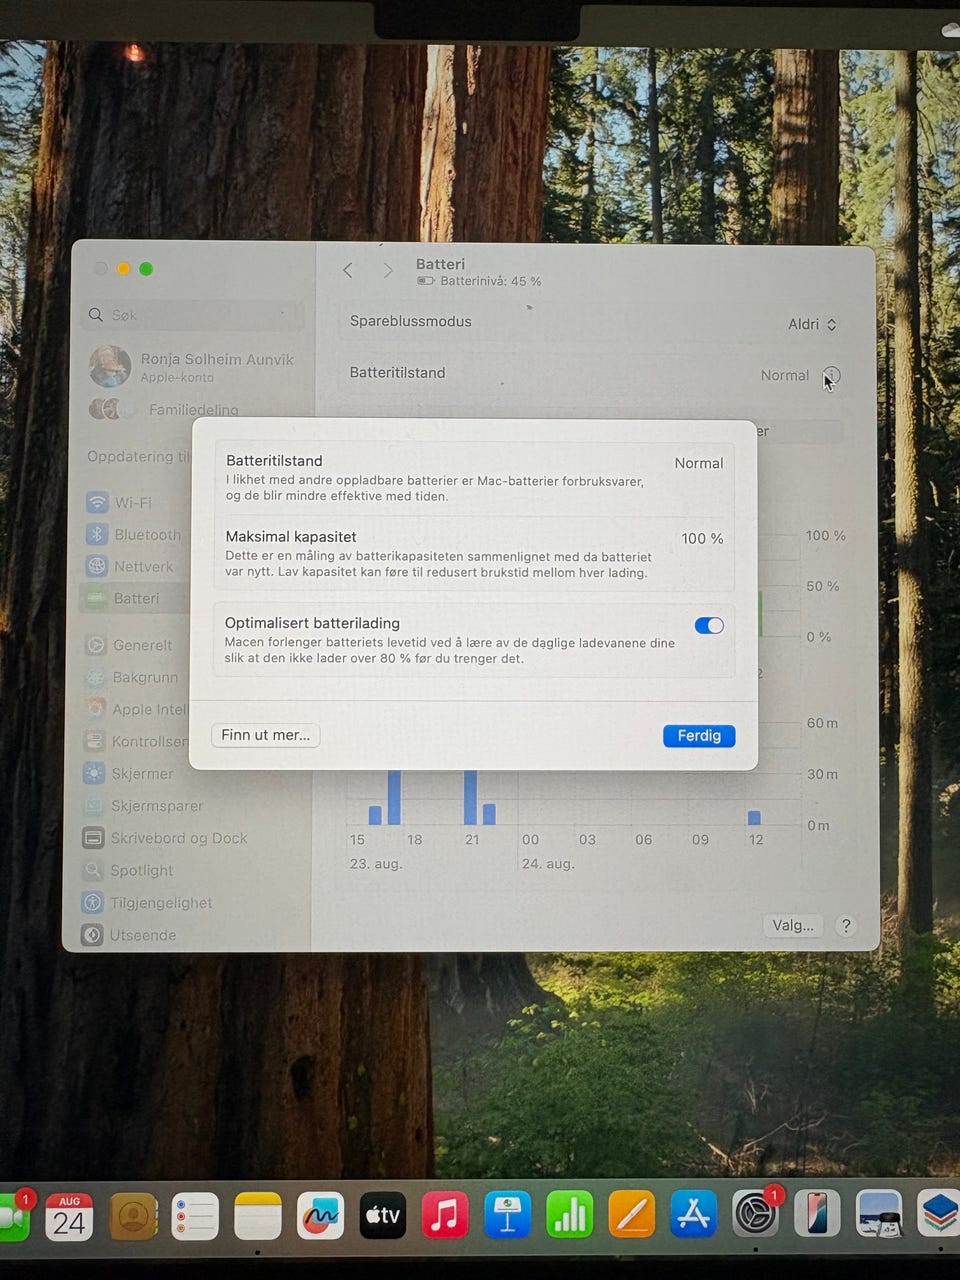960x1280 pixels.
Task: Open Generelt settings gear icon
Action: 95,645
